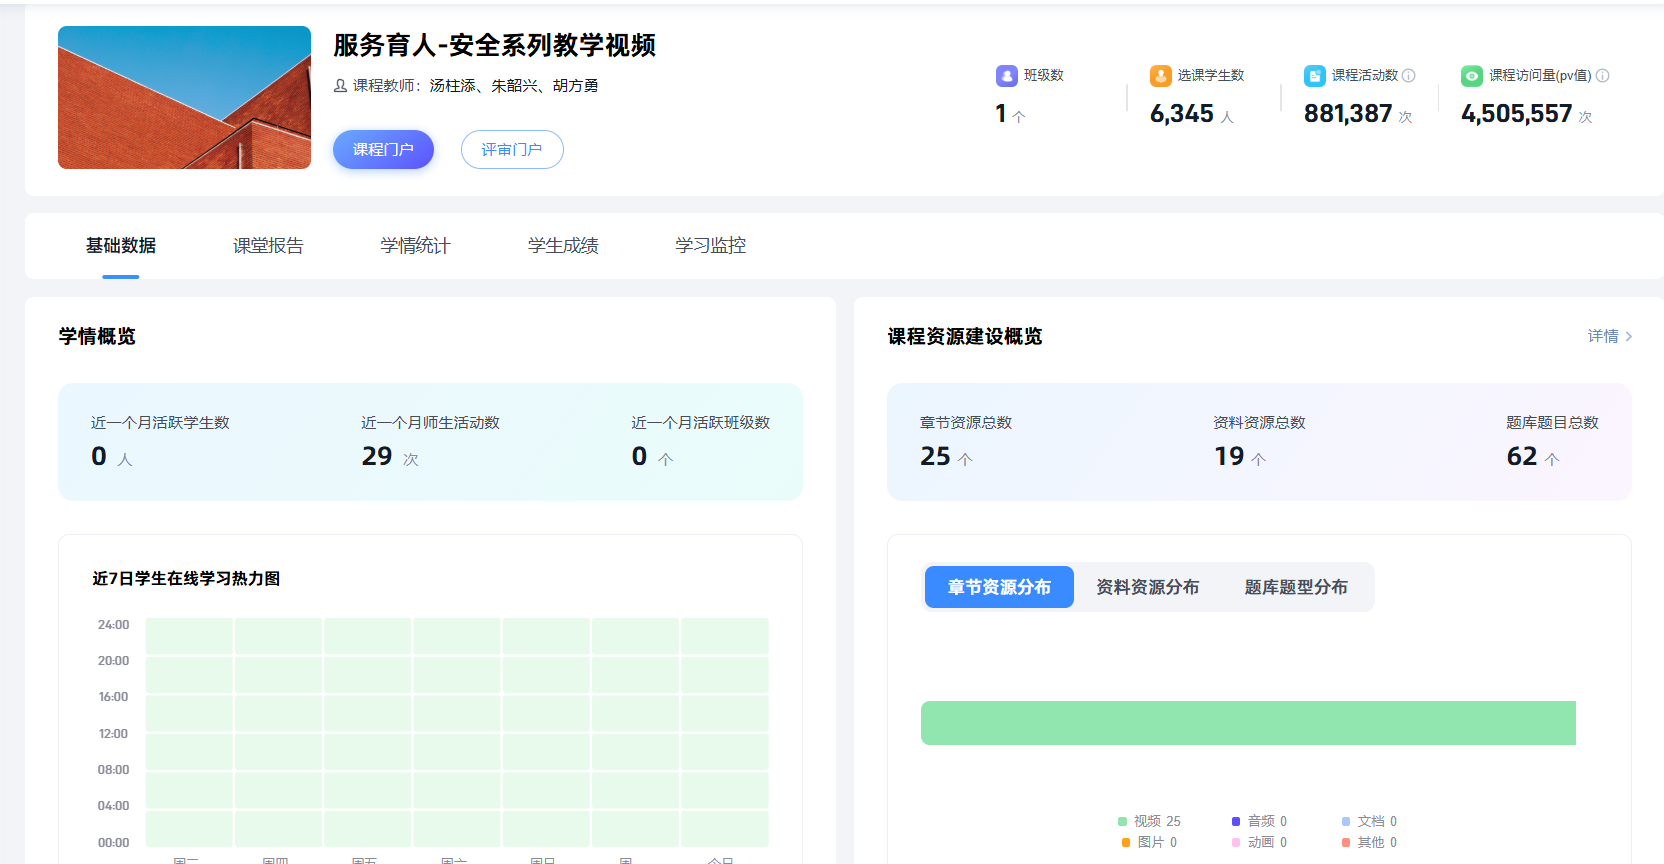
Task: Toggle the 音频 legend color swatch
Action: pyautogui.click(x=1236, y=821)
